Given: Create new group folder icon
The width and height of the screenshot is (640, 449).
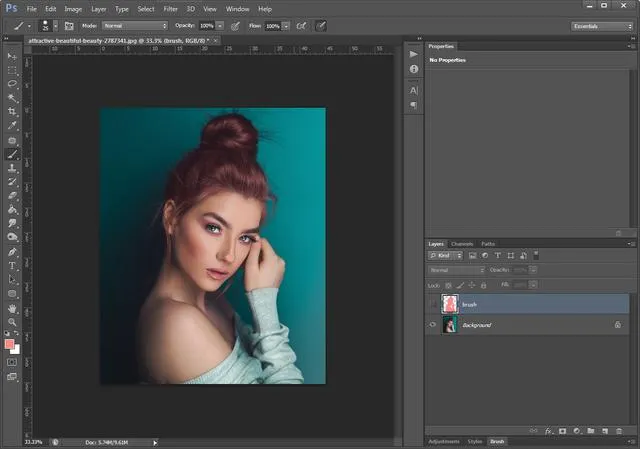Looking at the screenshot, I should point(591,431).
